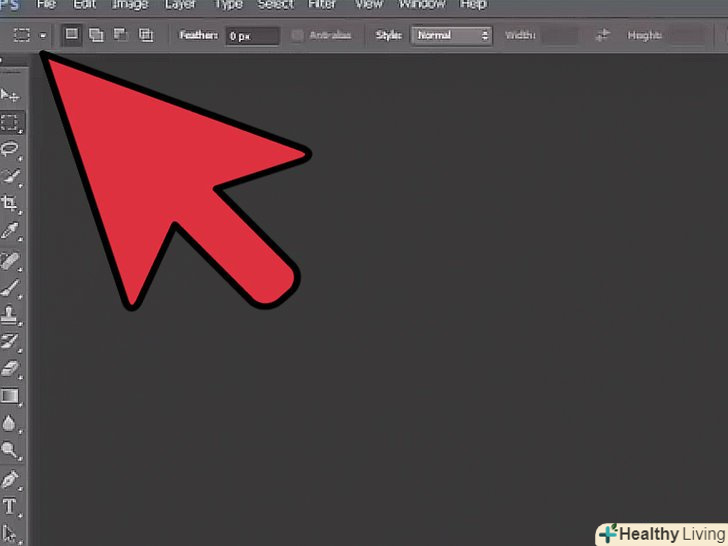
Task: Select the Crop tool
Action: point(9,203)
